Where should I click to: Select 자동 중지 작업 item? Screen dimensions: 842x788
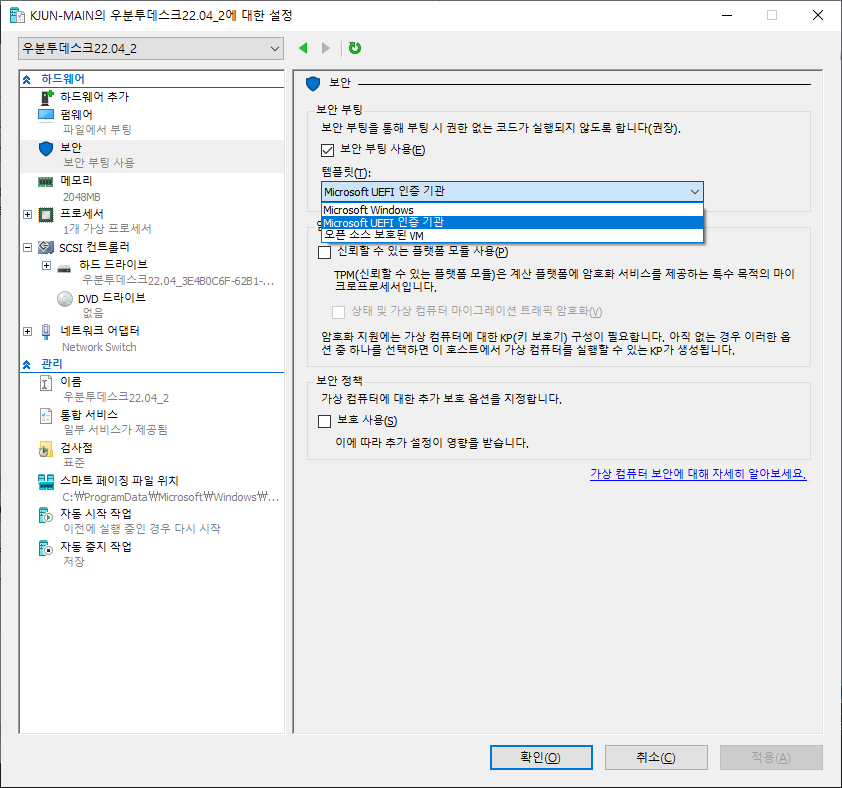[152, 554]
